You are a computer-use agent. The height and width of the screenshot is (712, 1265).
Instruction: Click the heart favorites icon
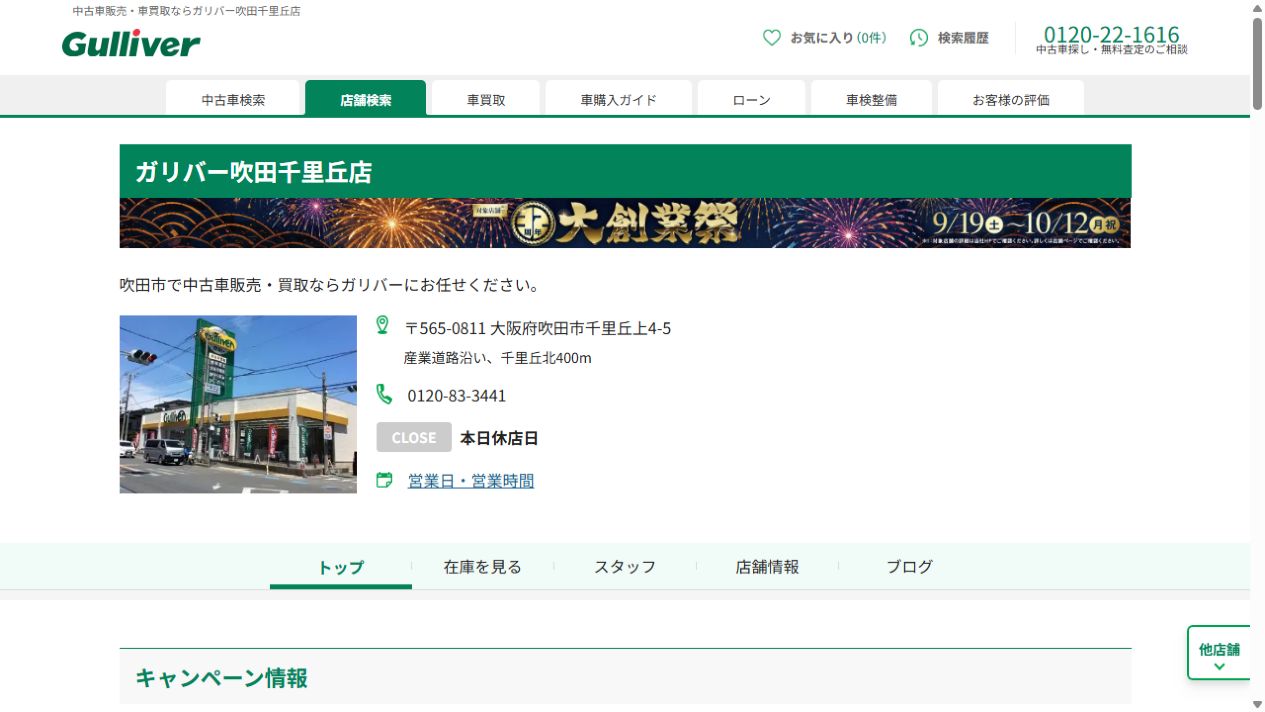pyautogui.click(x=772, y=38)
